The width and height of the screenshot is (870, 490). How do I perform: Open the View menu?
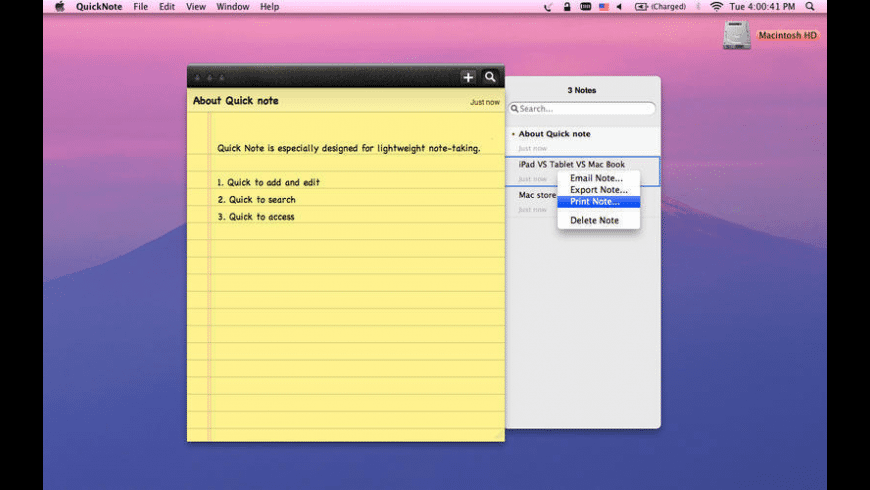[x=195, y=7]
